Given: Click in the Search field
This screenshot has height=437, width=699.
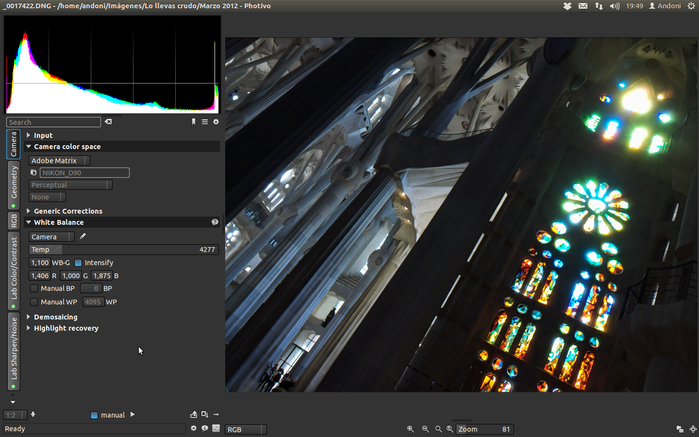Looking at the screenshot, I should 53,122.
